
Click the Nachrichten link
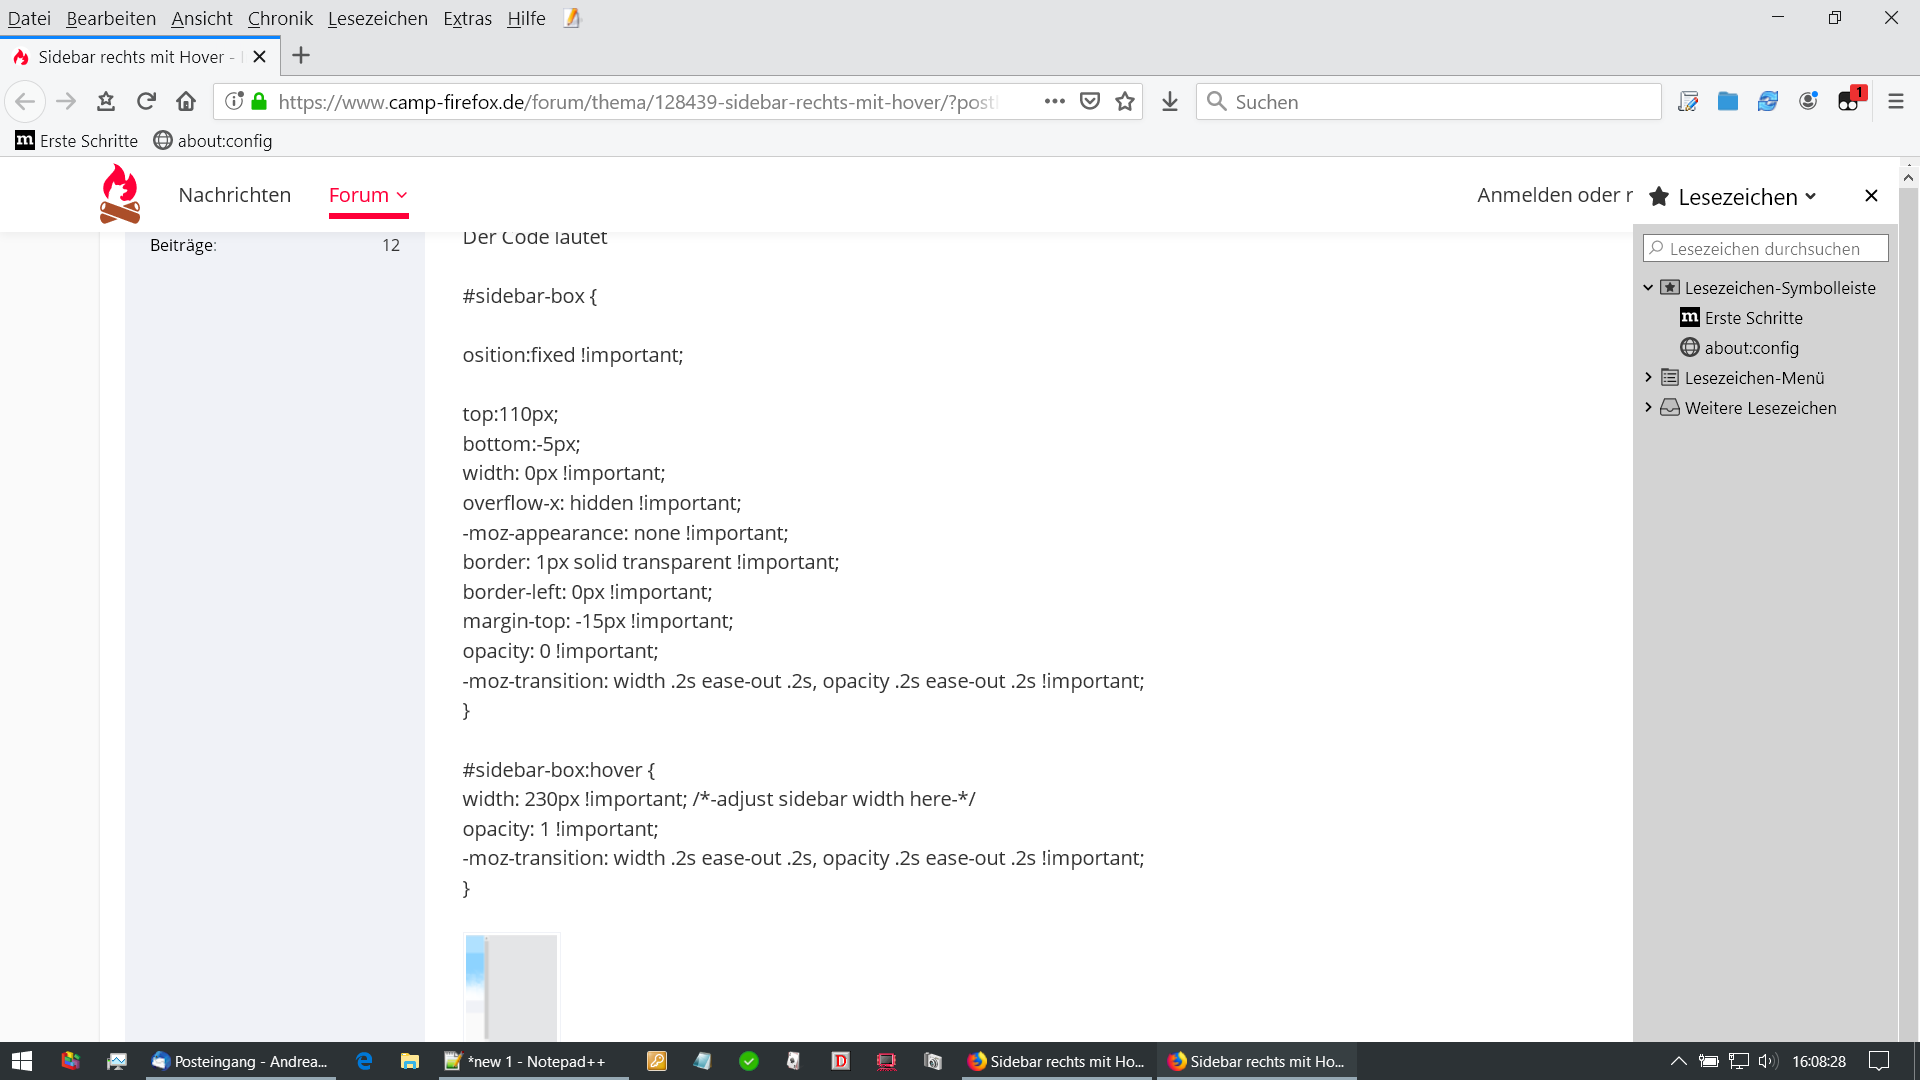pyautogui.click(x=235, y=195)
